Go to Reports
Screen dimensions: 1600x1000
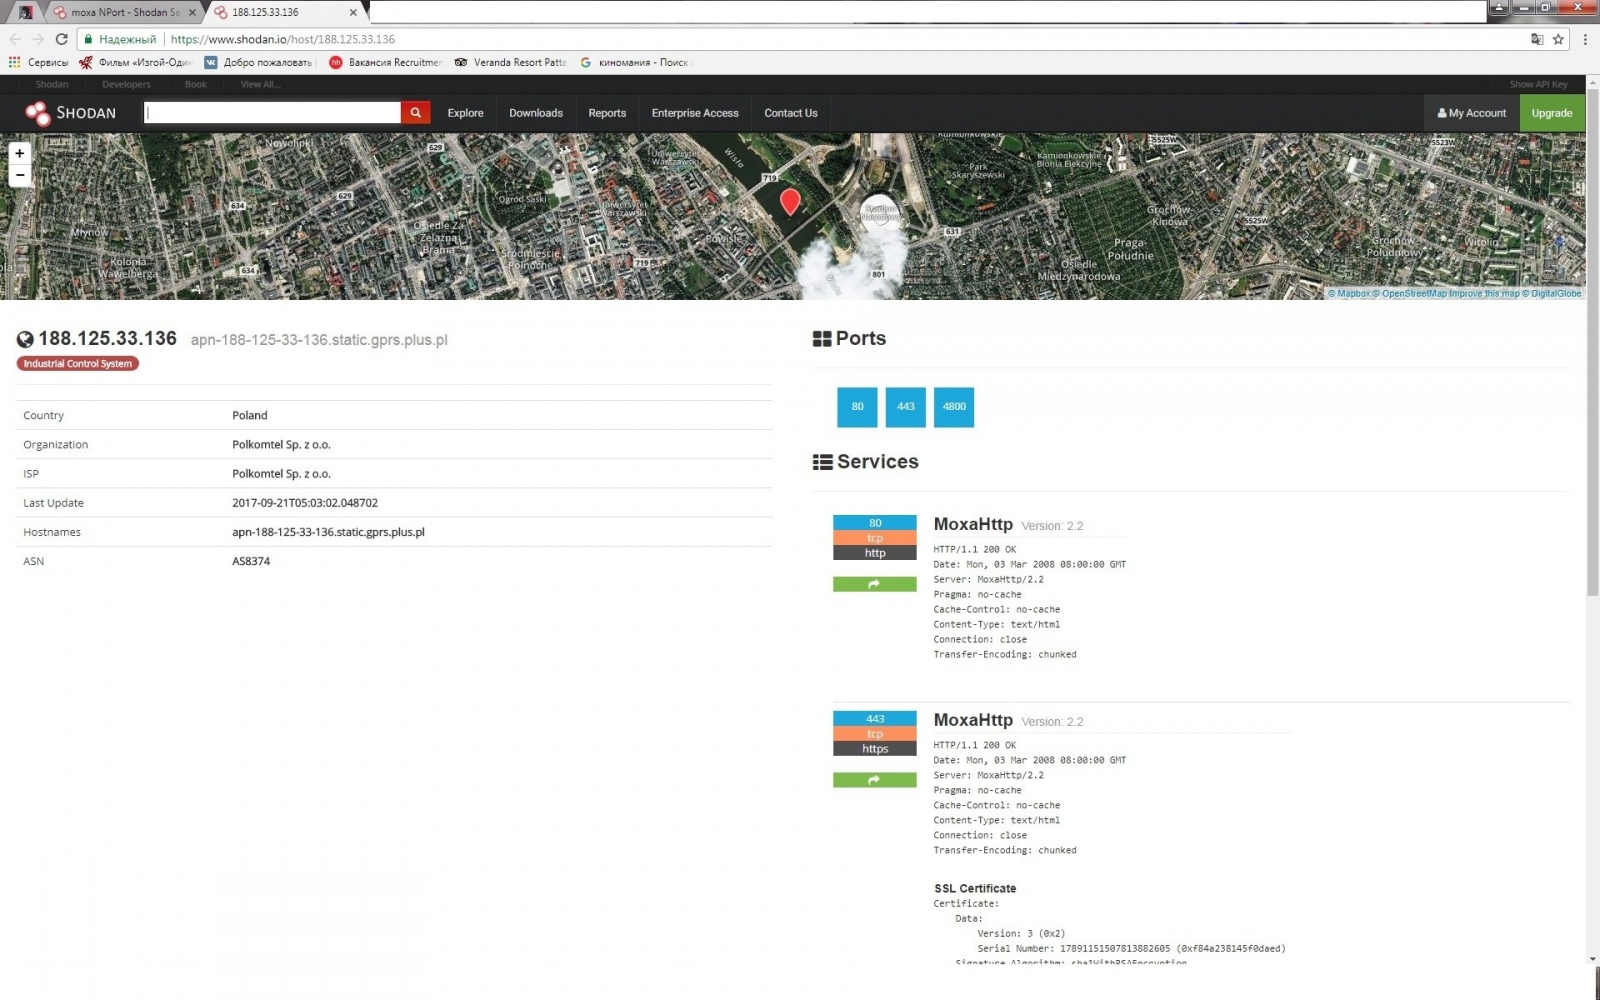click(607, 113)
